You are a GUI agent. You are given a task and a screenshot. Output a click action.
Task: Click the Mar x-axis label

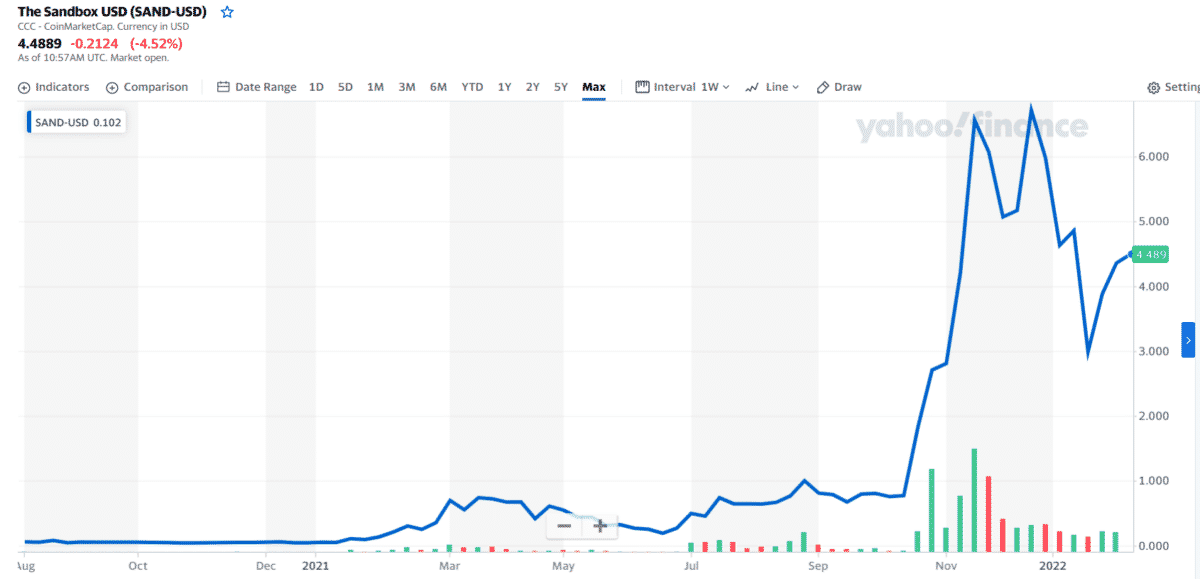[x=449, y=566]
